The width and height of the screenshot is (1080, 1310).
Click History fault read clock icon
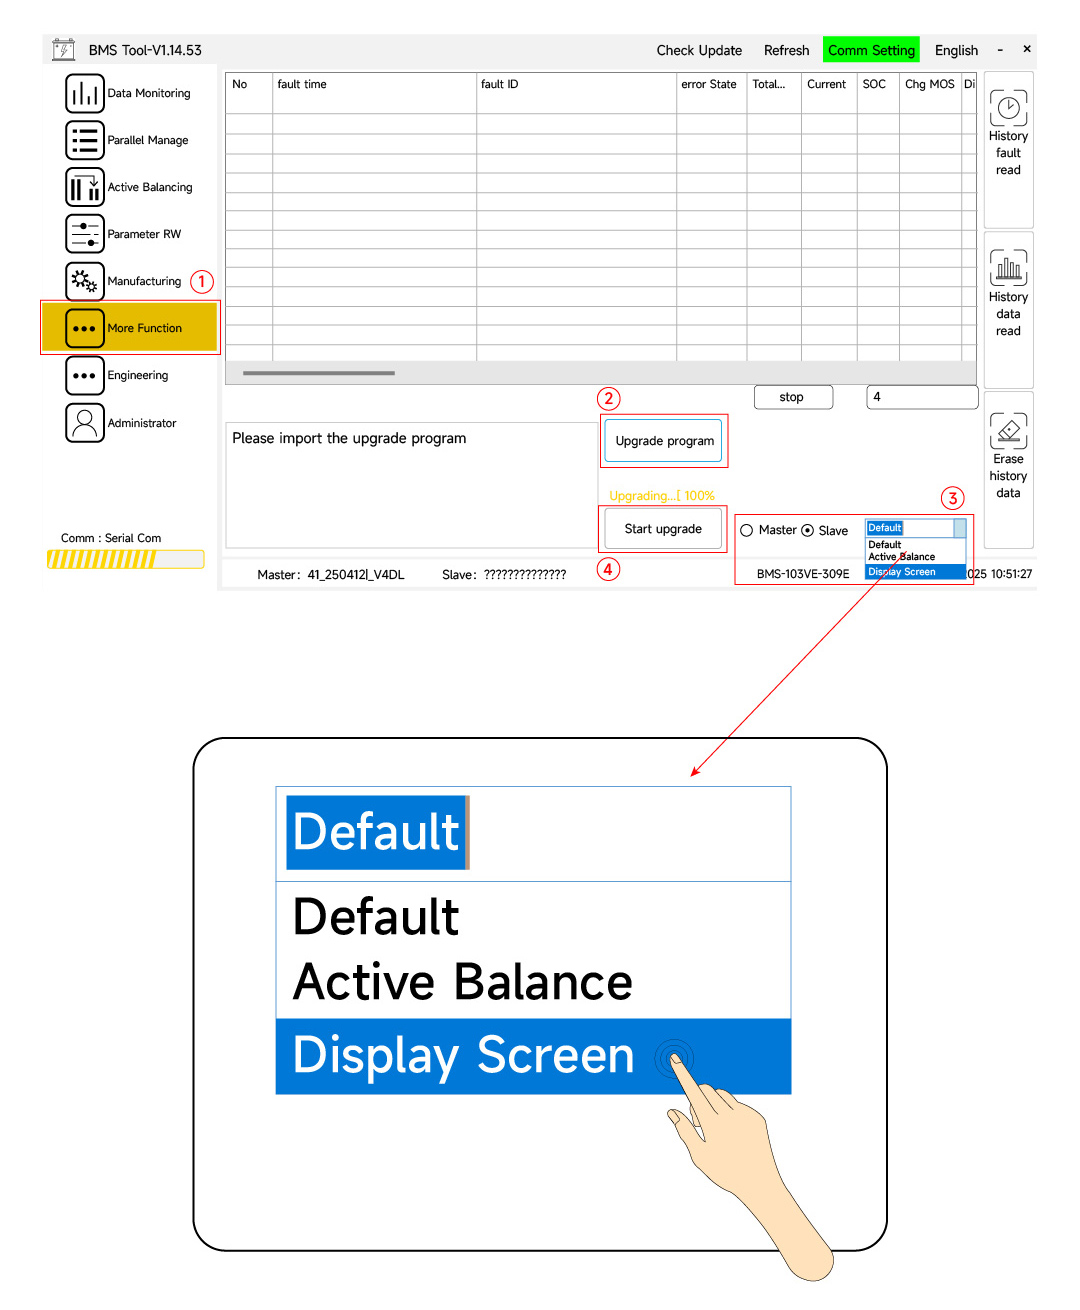pos(1008,108)
